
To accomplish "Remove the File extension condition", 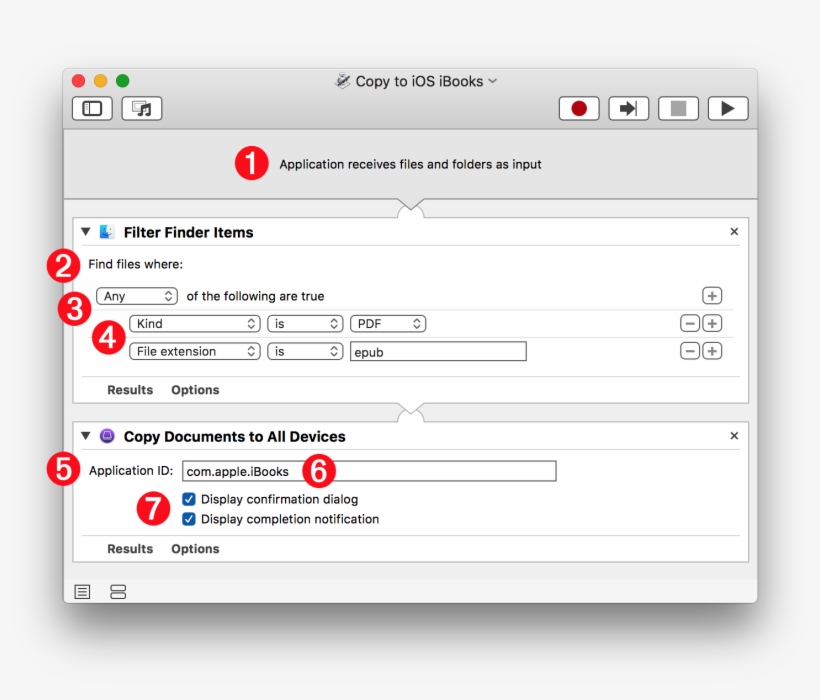I will tap(690, 351).
